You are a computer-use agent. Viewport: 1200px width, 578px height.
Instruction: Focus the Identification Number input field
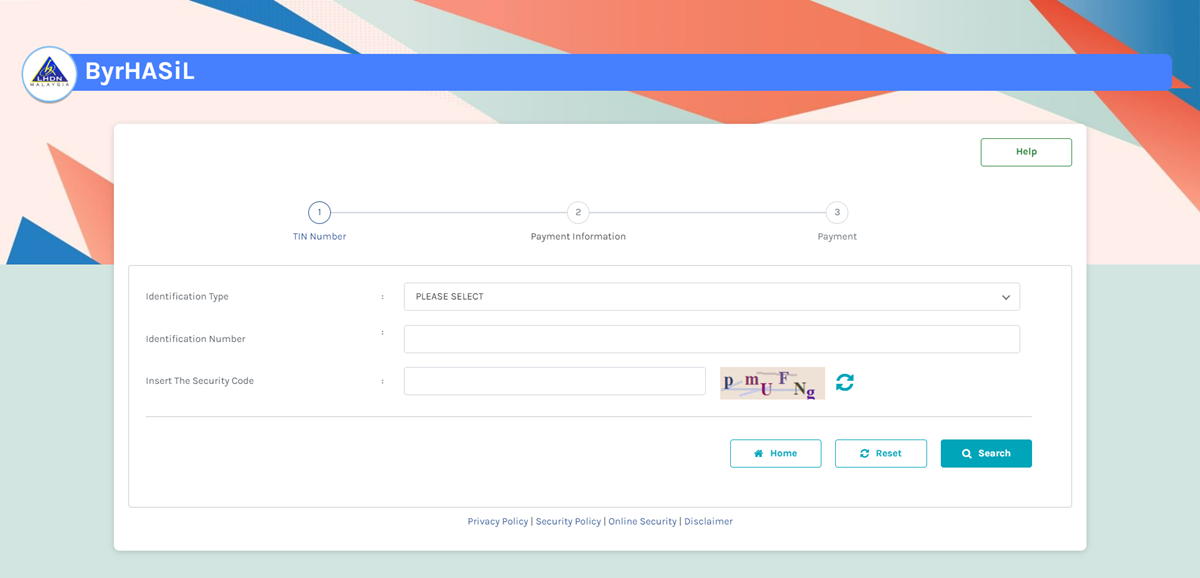711,339
